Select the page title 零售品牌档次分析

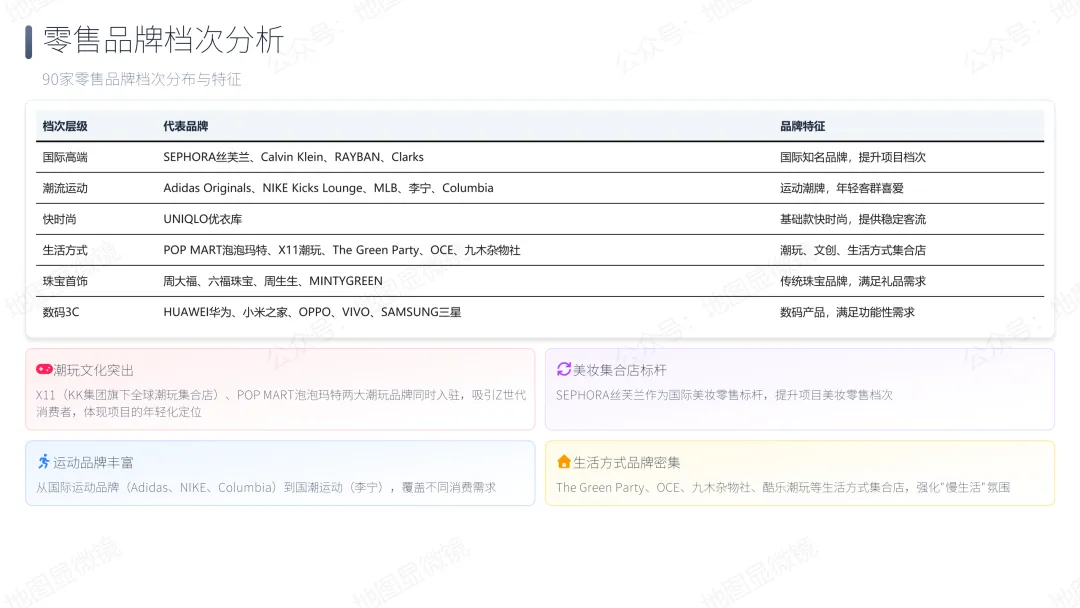(163, 40)
